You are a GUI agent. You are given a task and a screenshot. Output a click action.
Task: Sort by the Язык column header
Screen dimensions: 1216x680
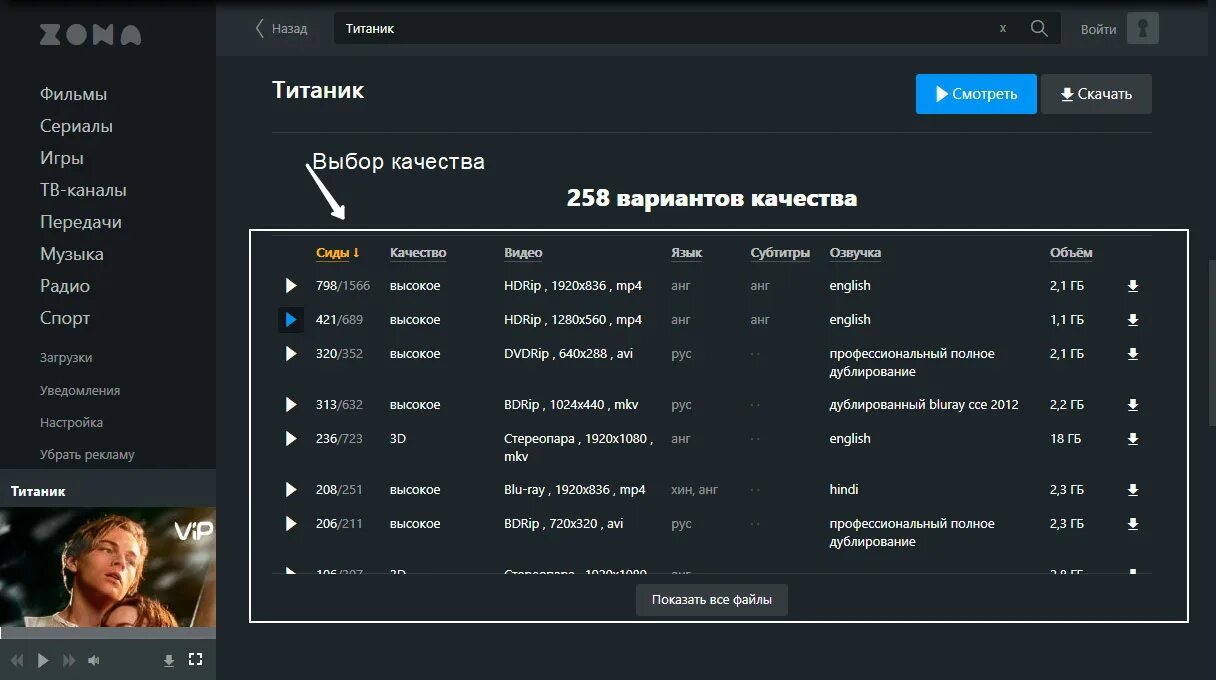687,253
